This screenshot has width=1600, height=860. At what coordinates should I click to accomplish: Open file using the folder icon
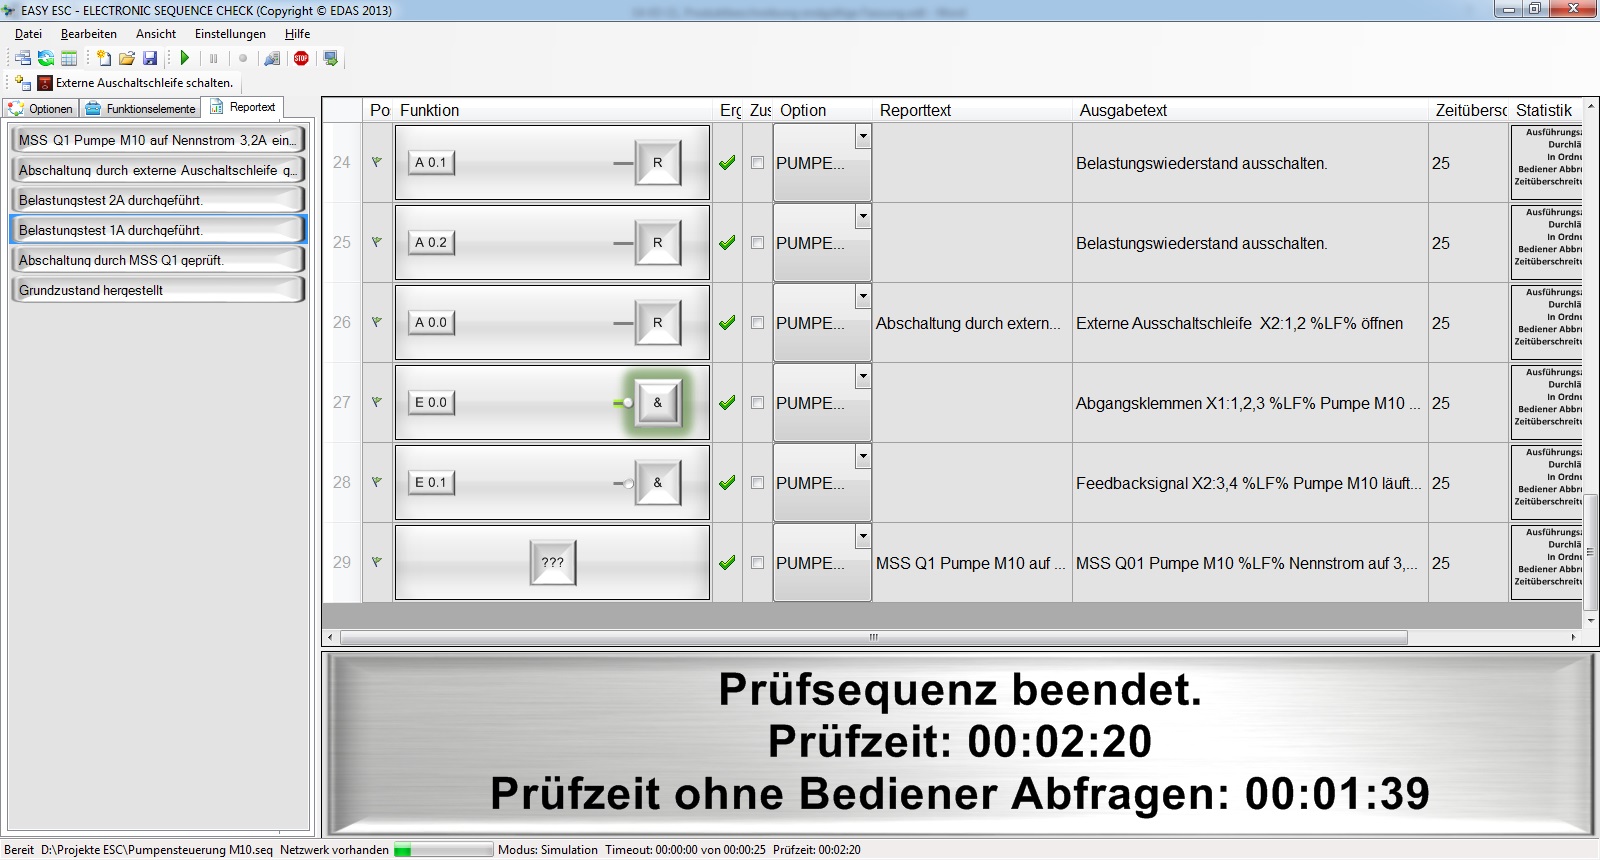pos(127,58)
